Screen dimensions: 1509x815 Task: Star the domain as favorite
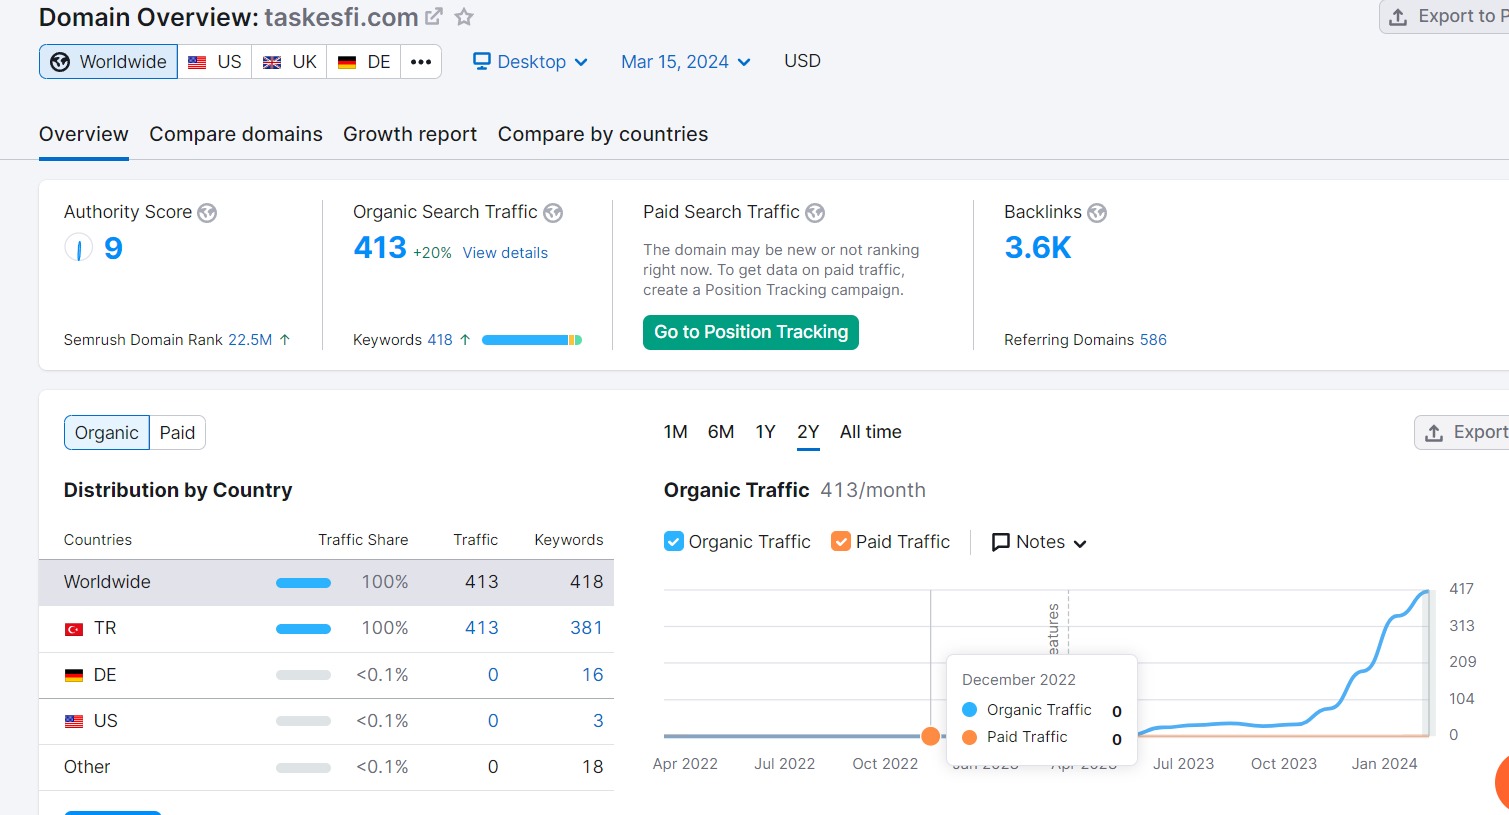464,17
